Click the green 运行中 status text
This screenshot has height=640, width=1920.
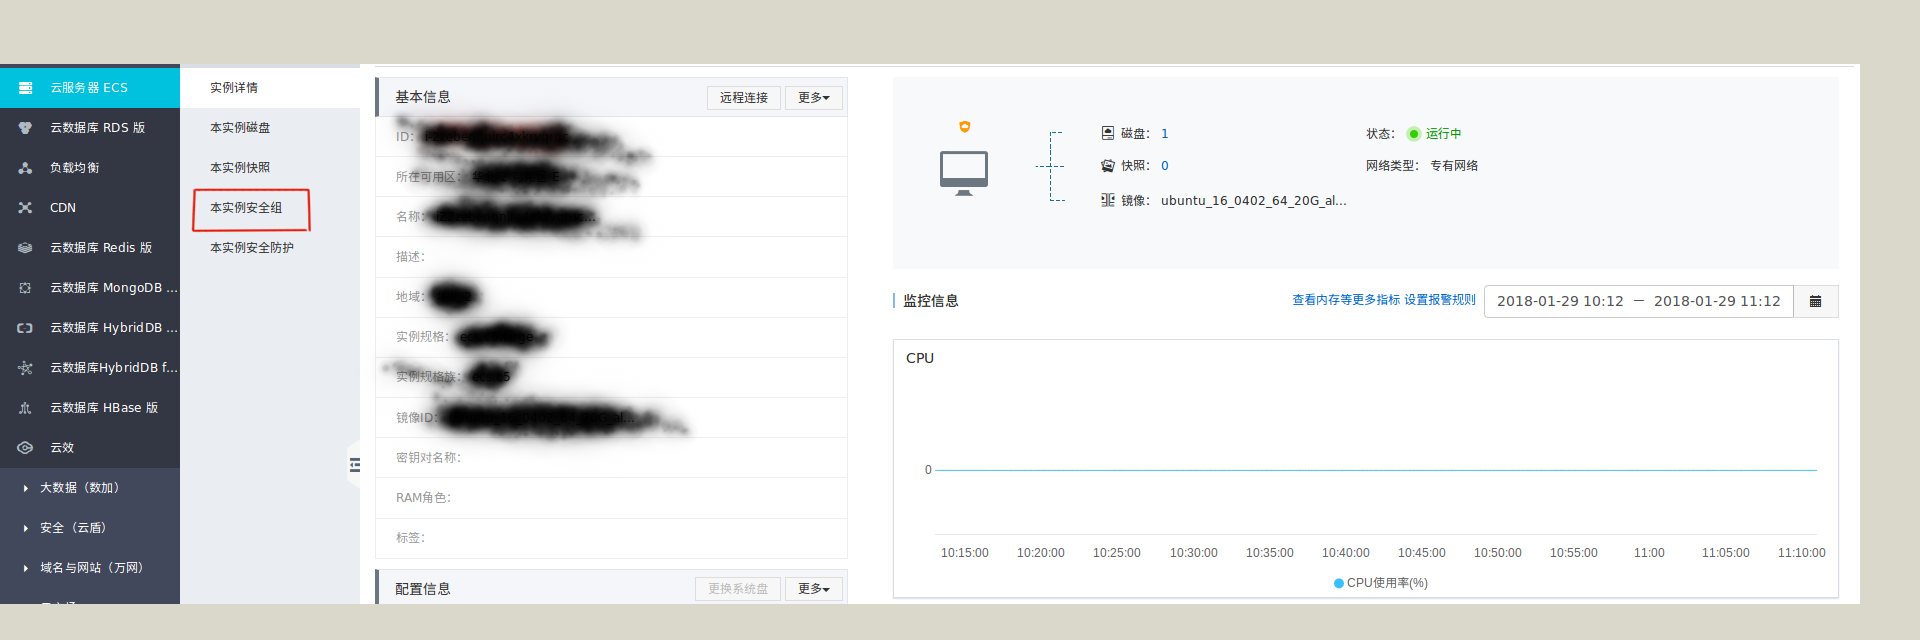pyautogui.click(x=1443, y=134)
